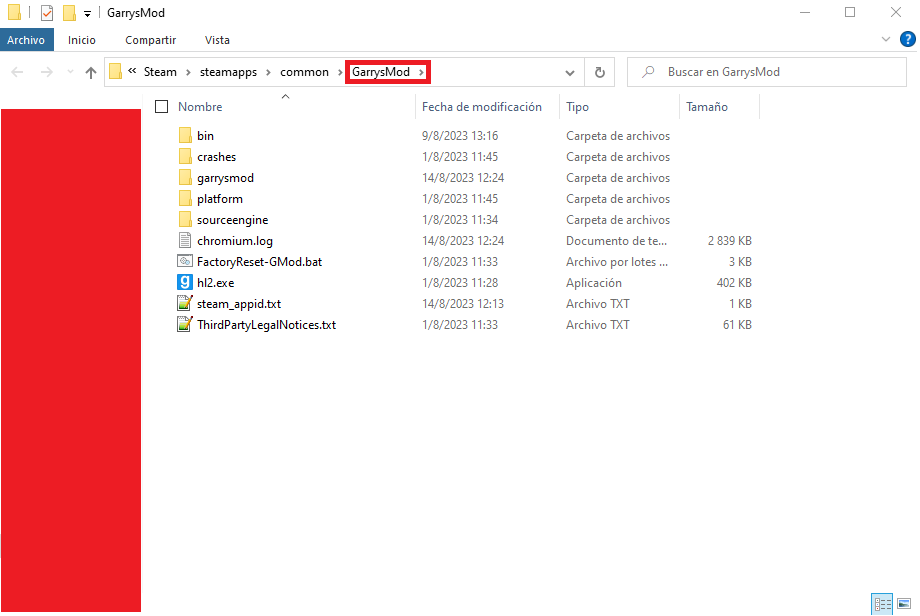Screen dimensions: 920x616
Task: Click the folder icon in address bar
Action: [x=116, y=72]
